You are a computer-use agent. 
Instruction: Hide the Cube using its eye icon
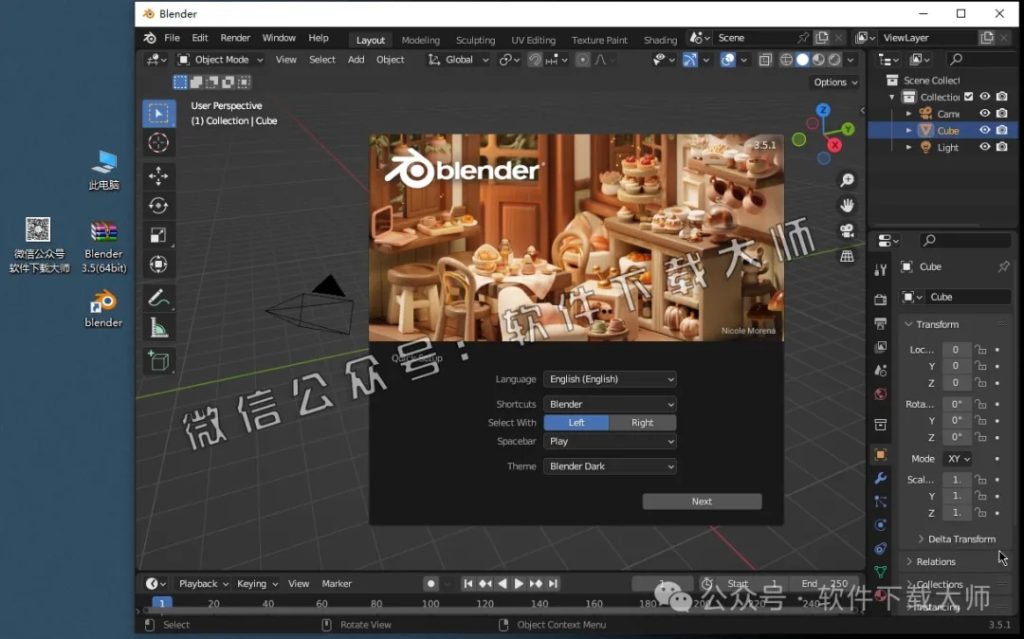pos(984,130)
